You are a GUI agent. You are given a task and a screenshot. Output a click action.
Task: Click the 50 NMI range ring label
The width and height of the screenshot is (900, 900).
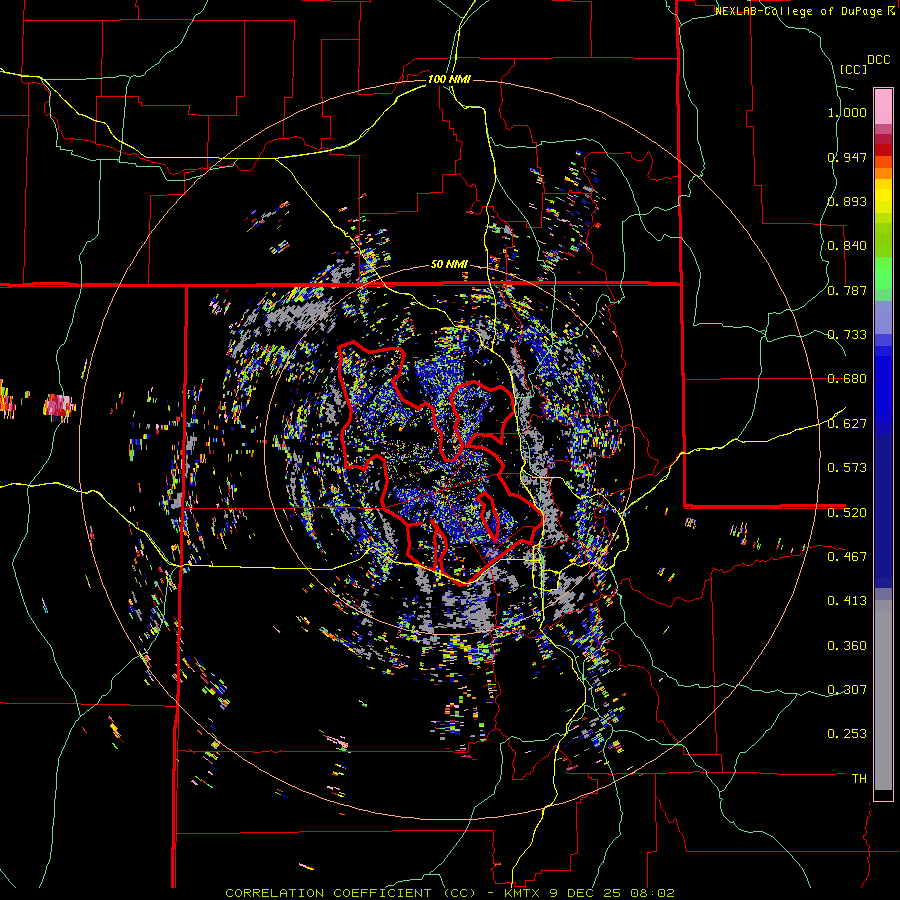pos(449,265)
